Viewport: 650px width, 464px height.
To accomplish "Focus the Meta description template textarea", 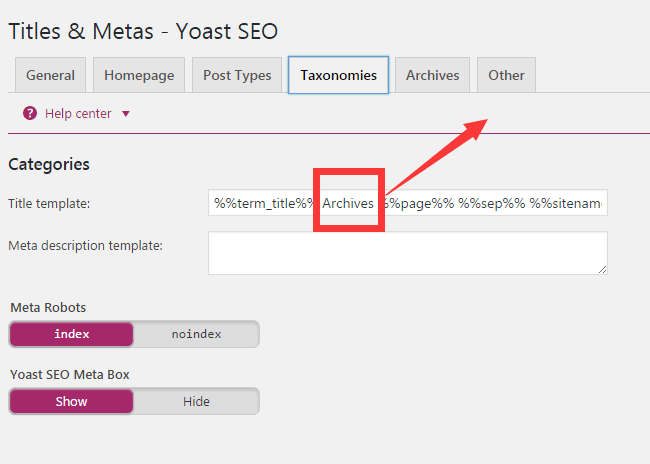I will [408, 253].
